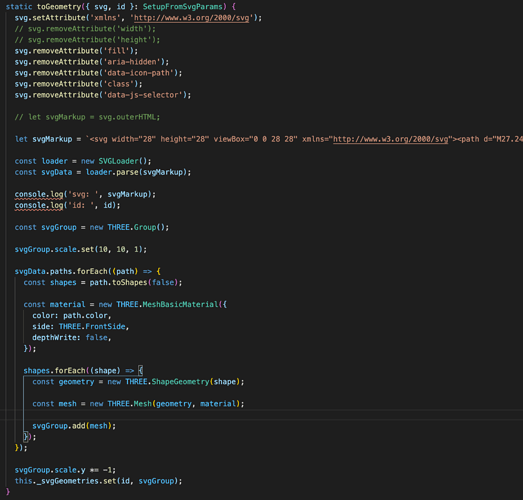Click the 'data-icon-path' string literal

[138, 73]
